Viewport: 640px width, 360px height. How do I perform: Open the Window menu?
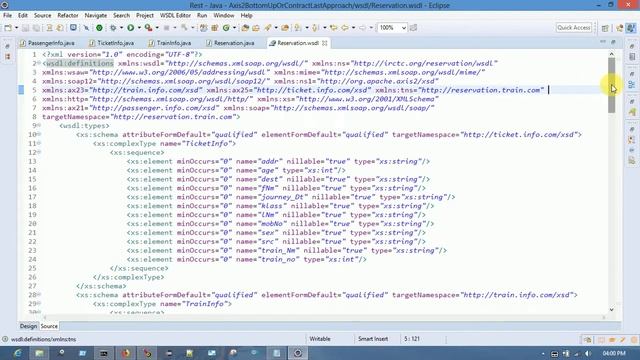pyautogui.click(x=224, y=16)
